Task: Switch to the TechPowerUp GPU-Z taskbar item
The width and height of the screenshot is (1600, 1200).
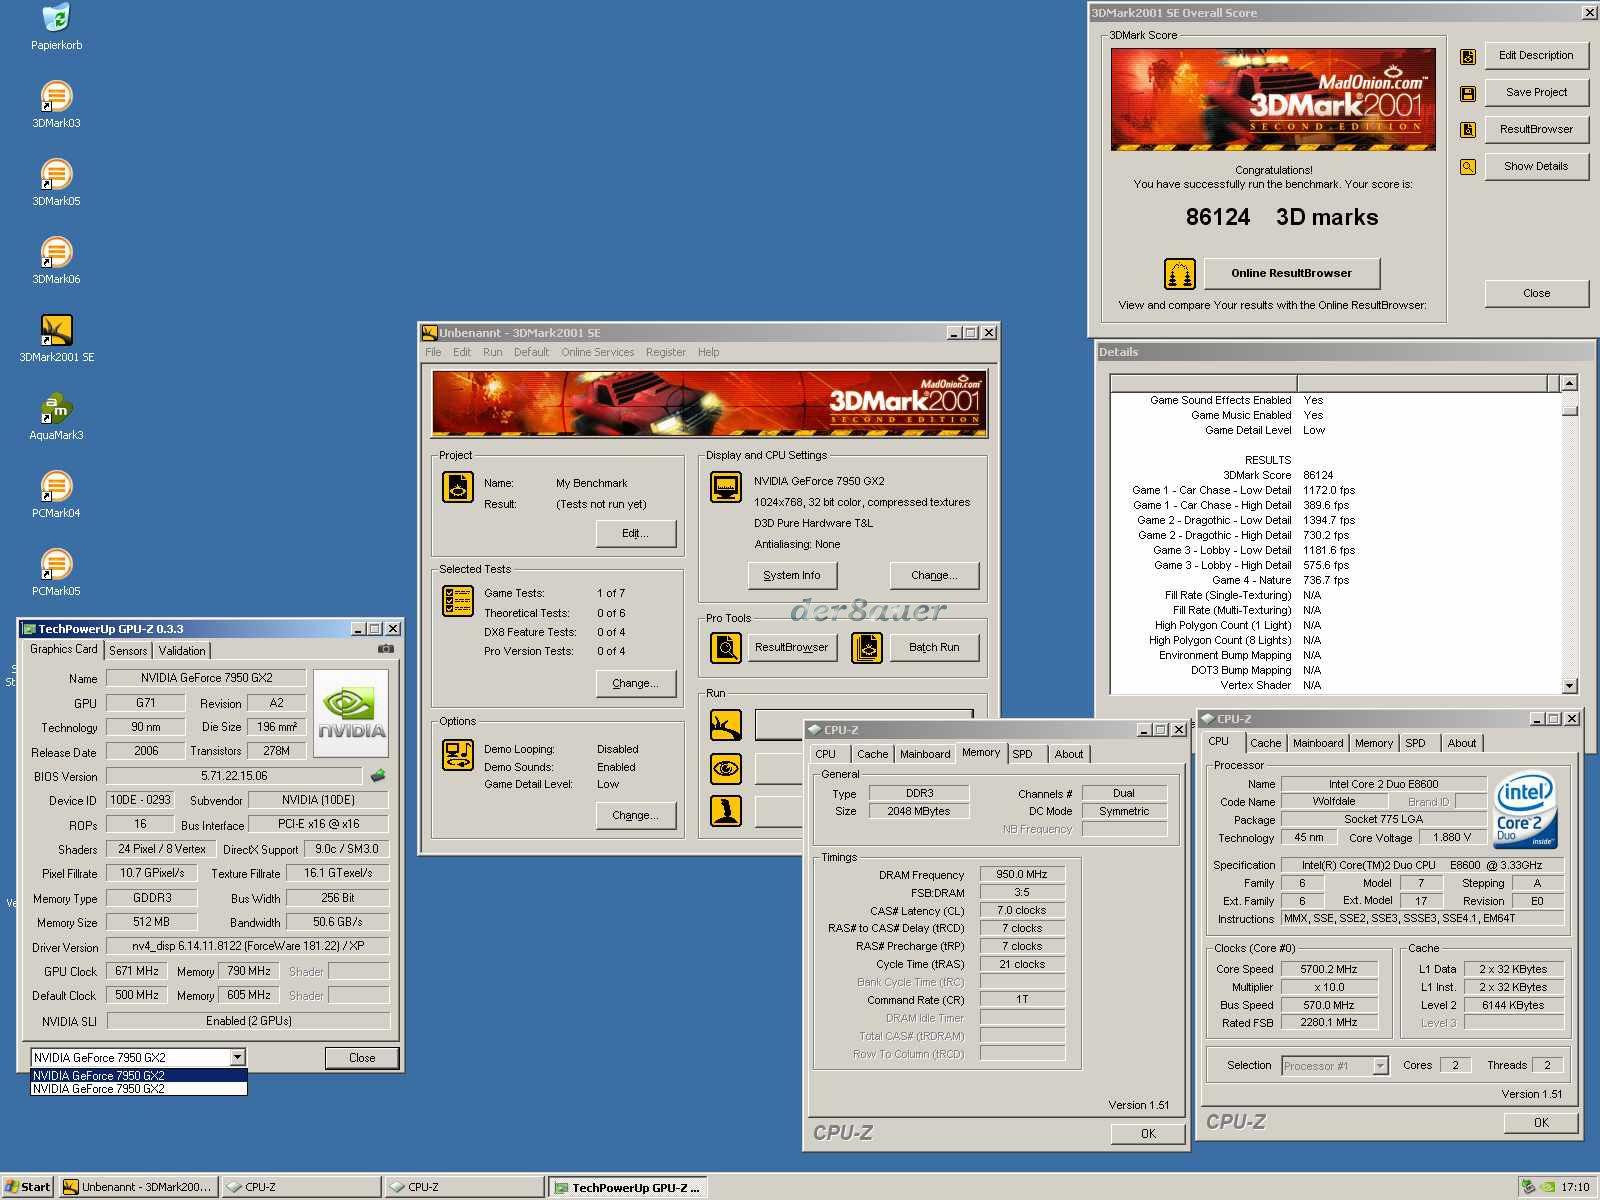Action: tap(626, 1187)
